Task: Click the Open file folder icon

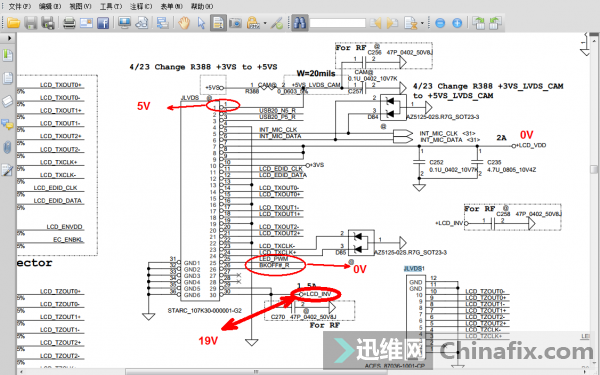Action: tap(13, 23)
